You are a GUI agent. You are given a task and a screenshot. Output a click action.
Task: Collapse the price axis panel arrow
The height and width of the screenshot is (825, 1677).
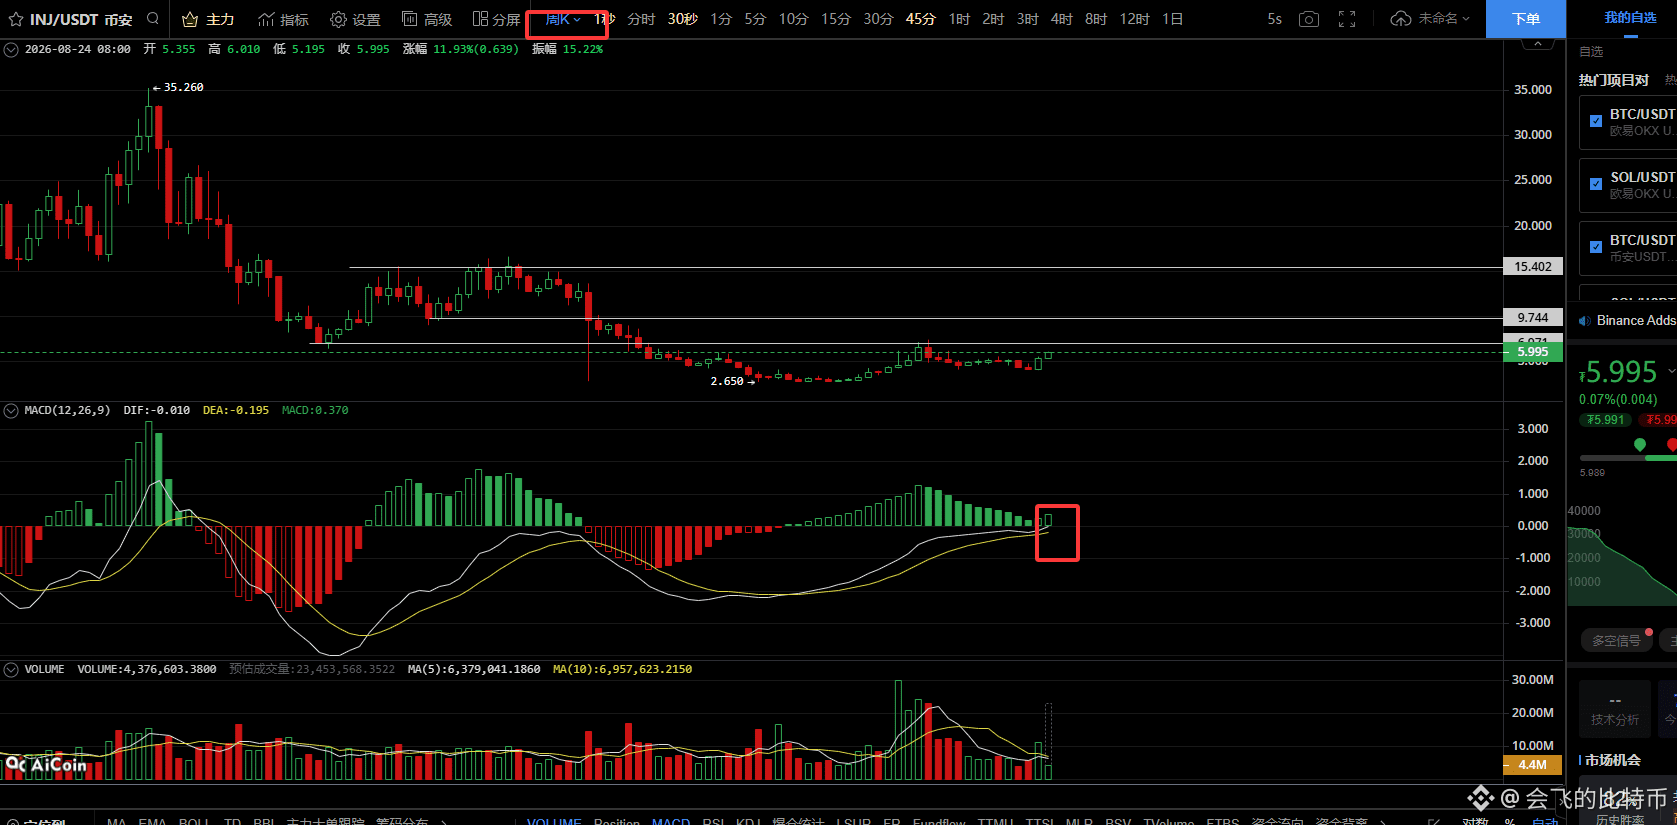(x=1538, y=44)
